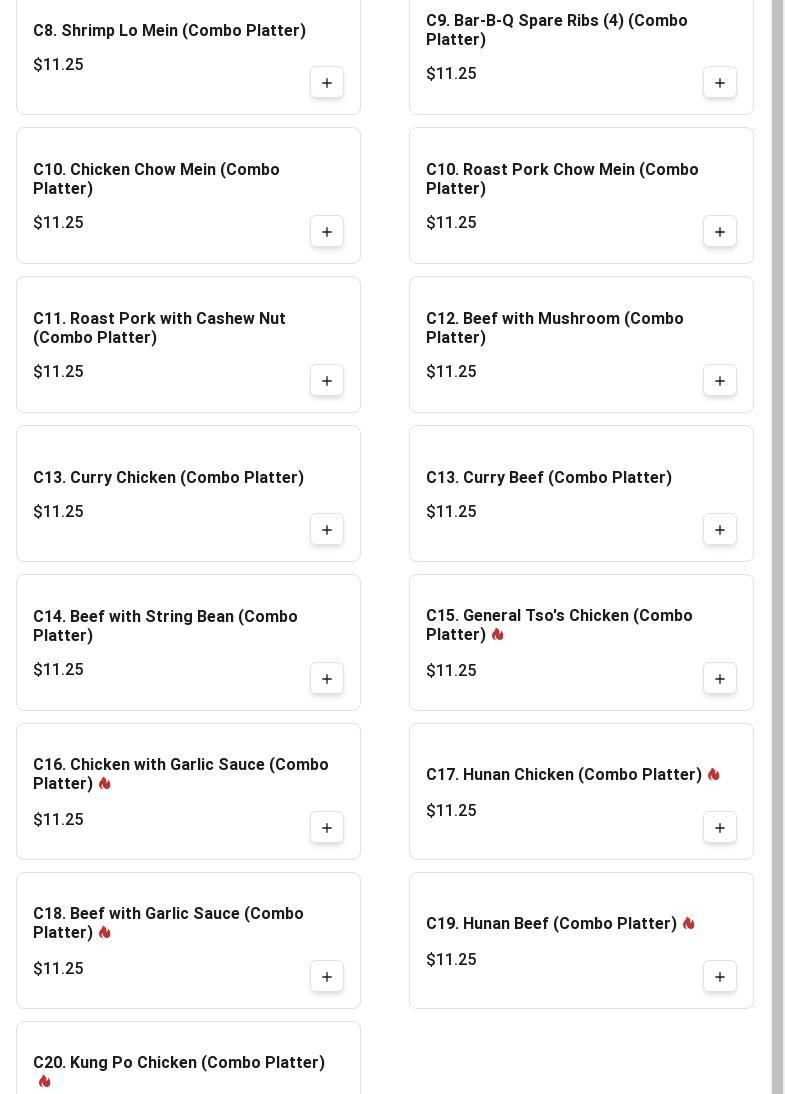Add C9 Bar-B-Q Spare Ribs to cart

720,83
